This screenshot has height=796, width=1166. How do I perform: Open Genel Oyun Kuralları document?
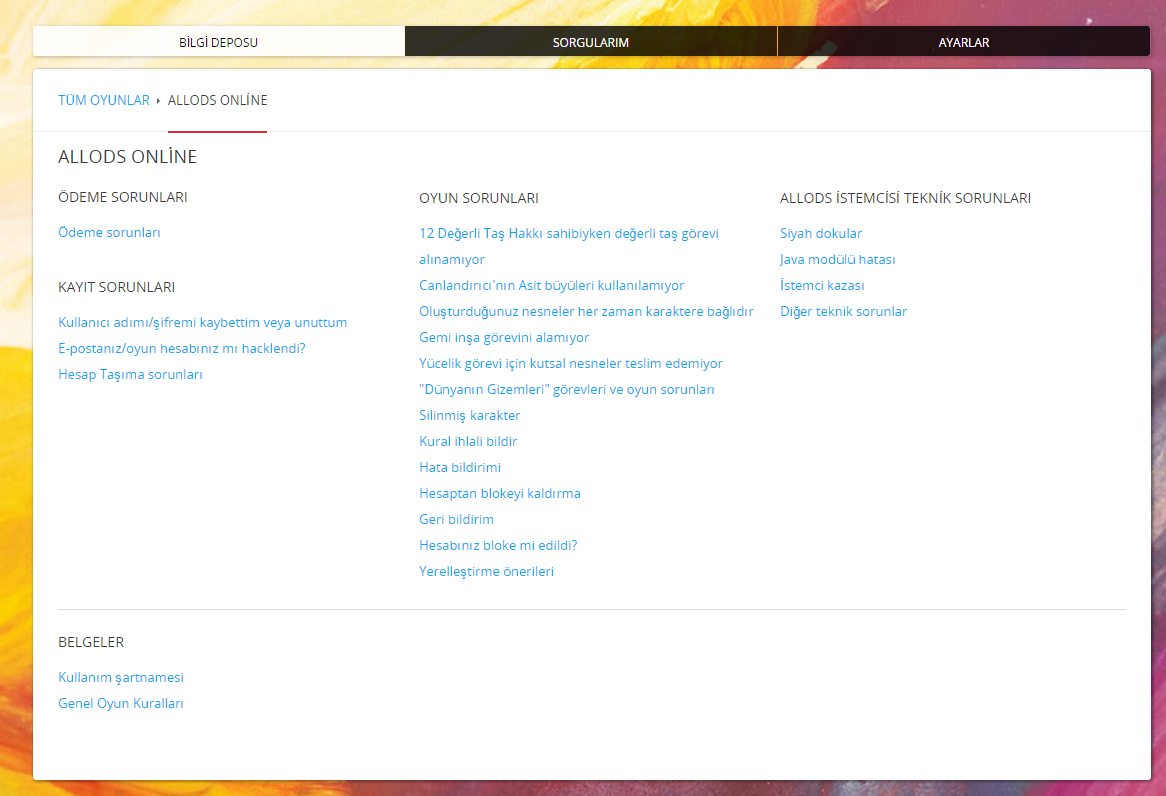click(120, 704)
